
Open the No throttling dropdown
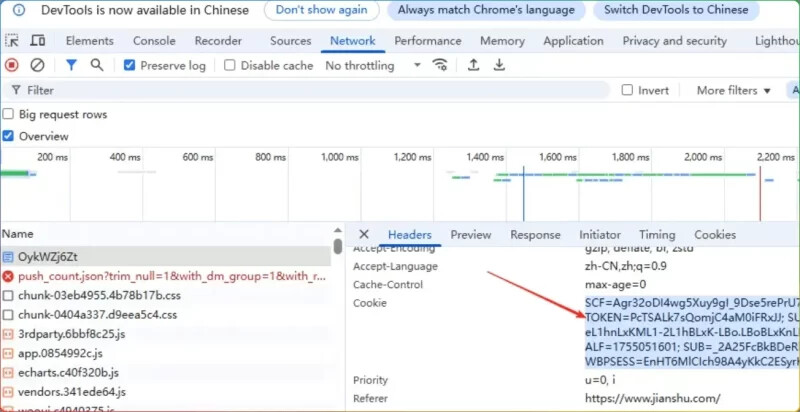click(373, 65)
